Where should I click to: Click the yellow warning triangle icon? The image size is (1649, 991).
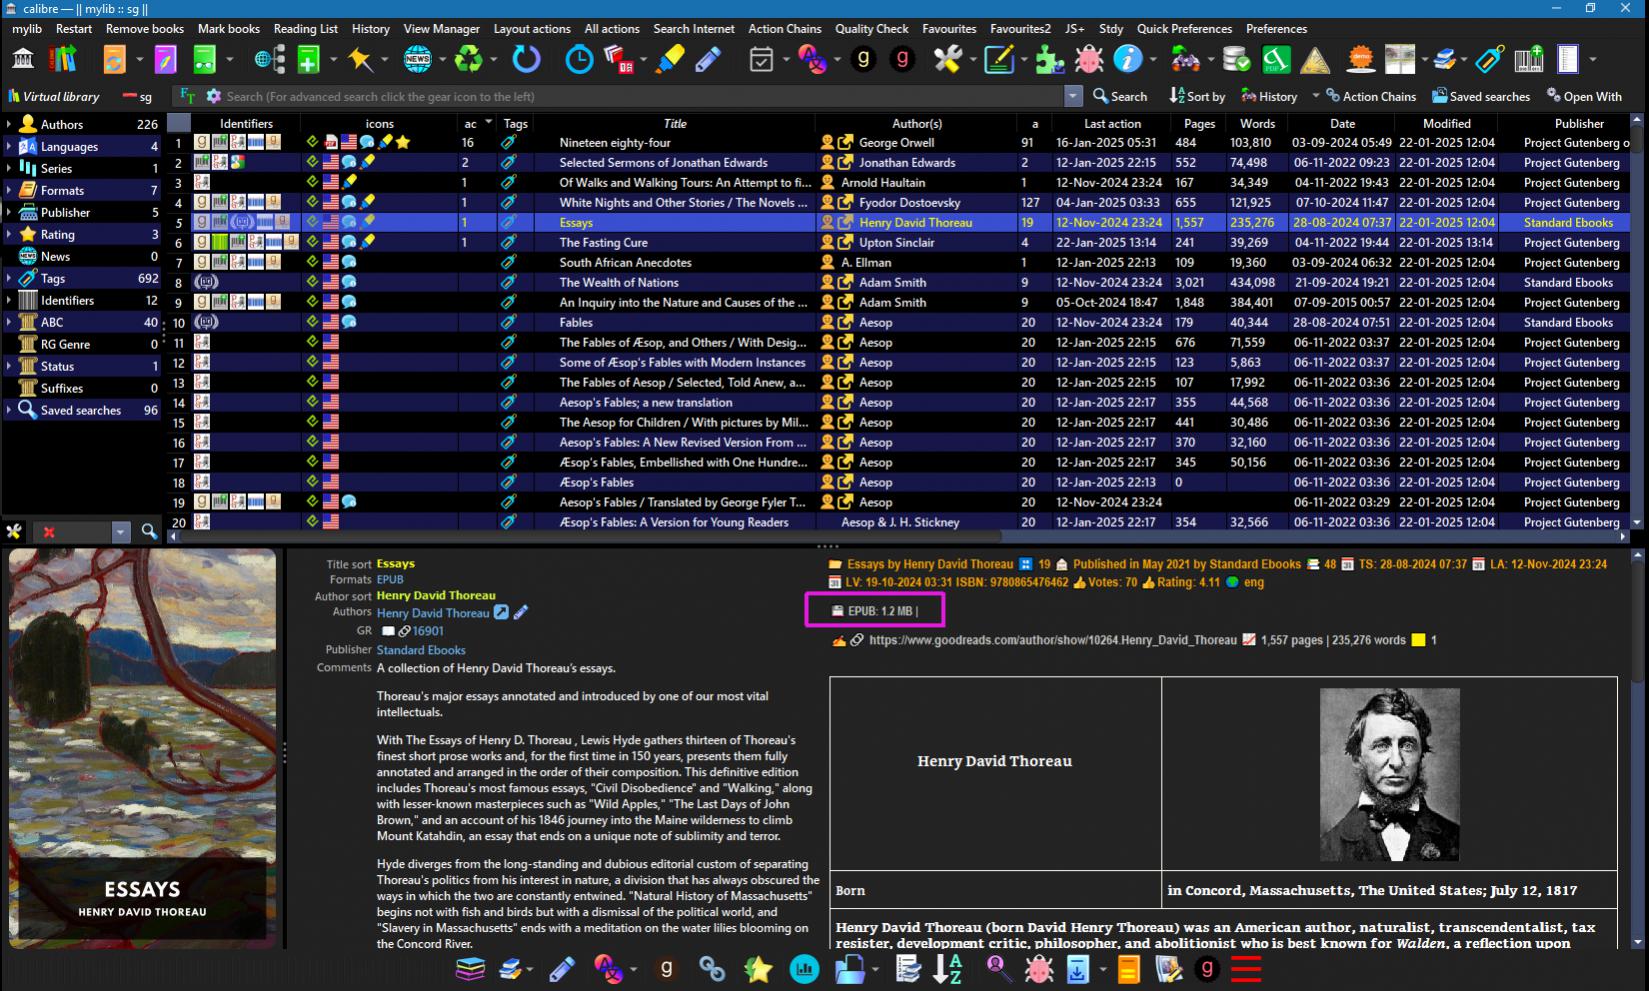coord(1315,60)
